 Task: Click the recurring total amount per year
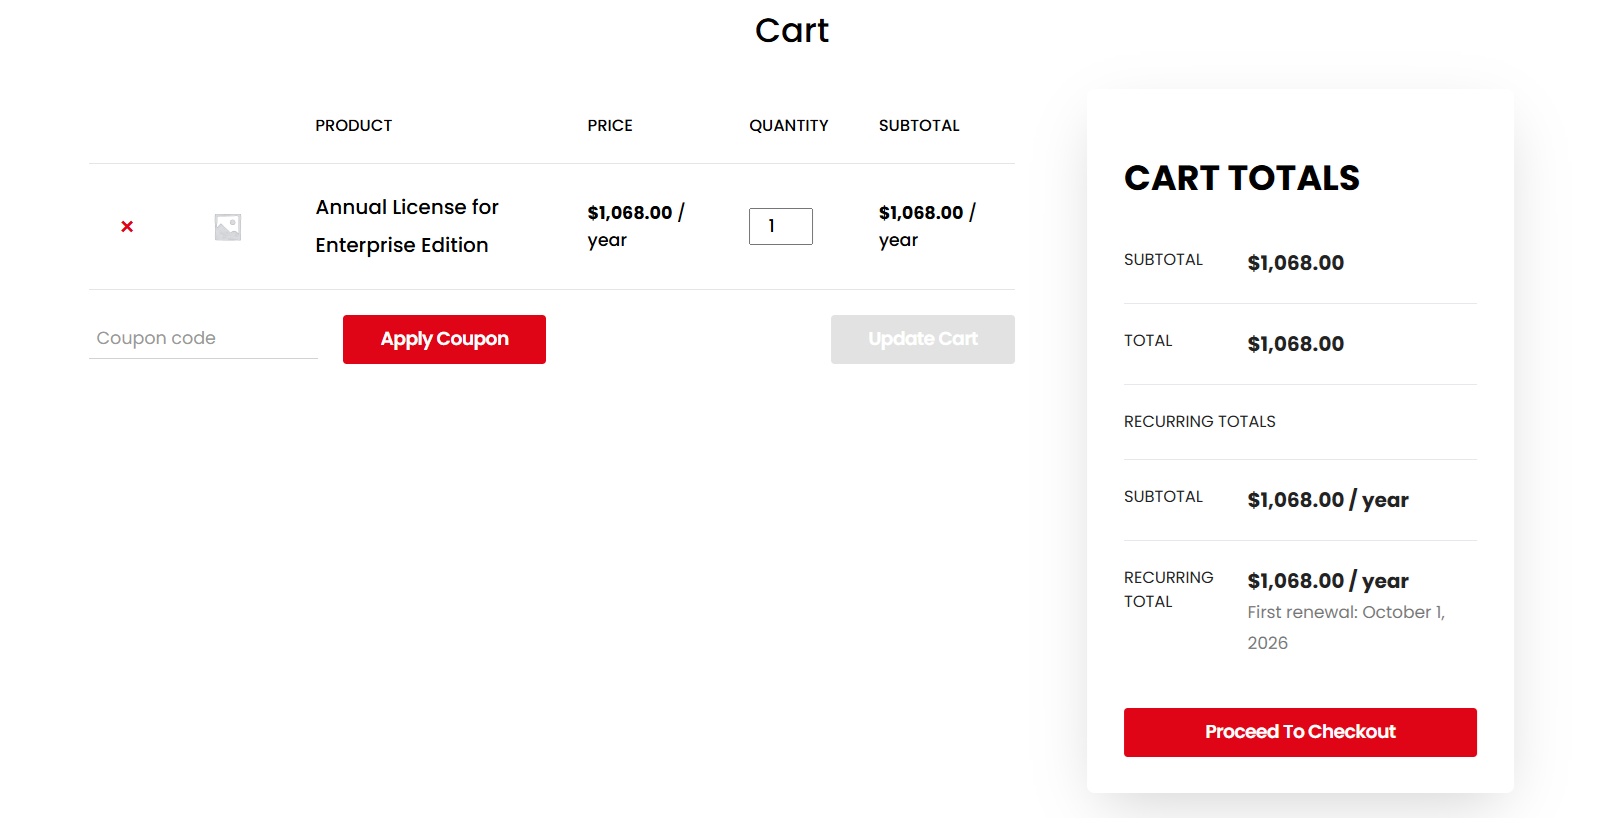[1327, 581]
